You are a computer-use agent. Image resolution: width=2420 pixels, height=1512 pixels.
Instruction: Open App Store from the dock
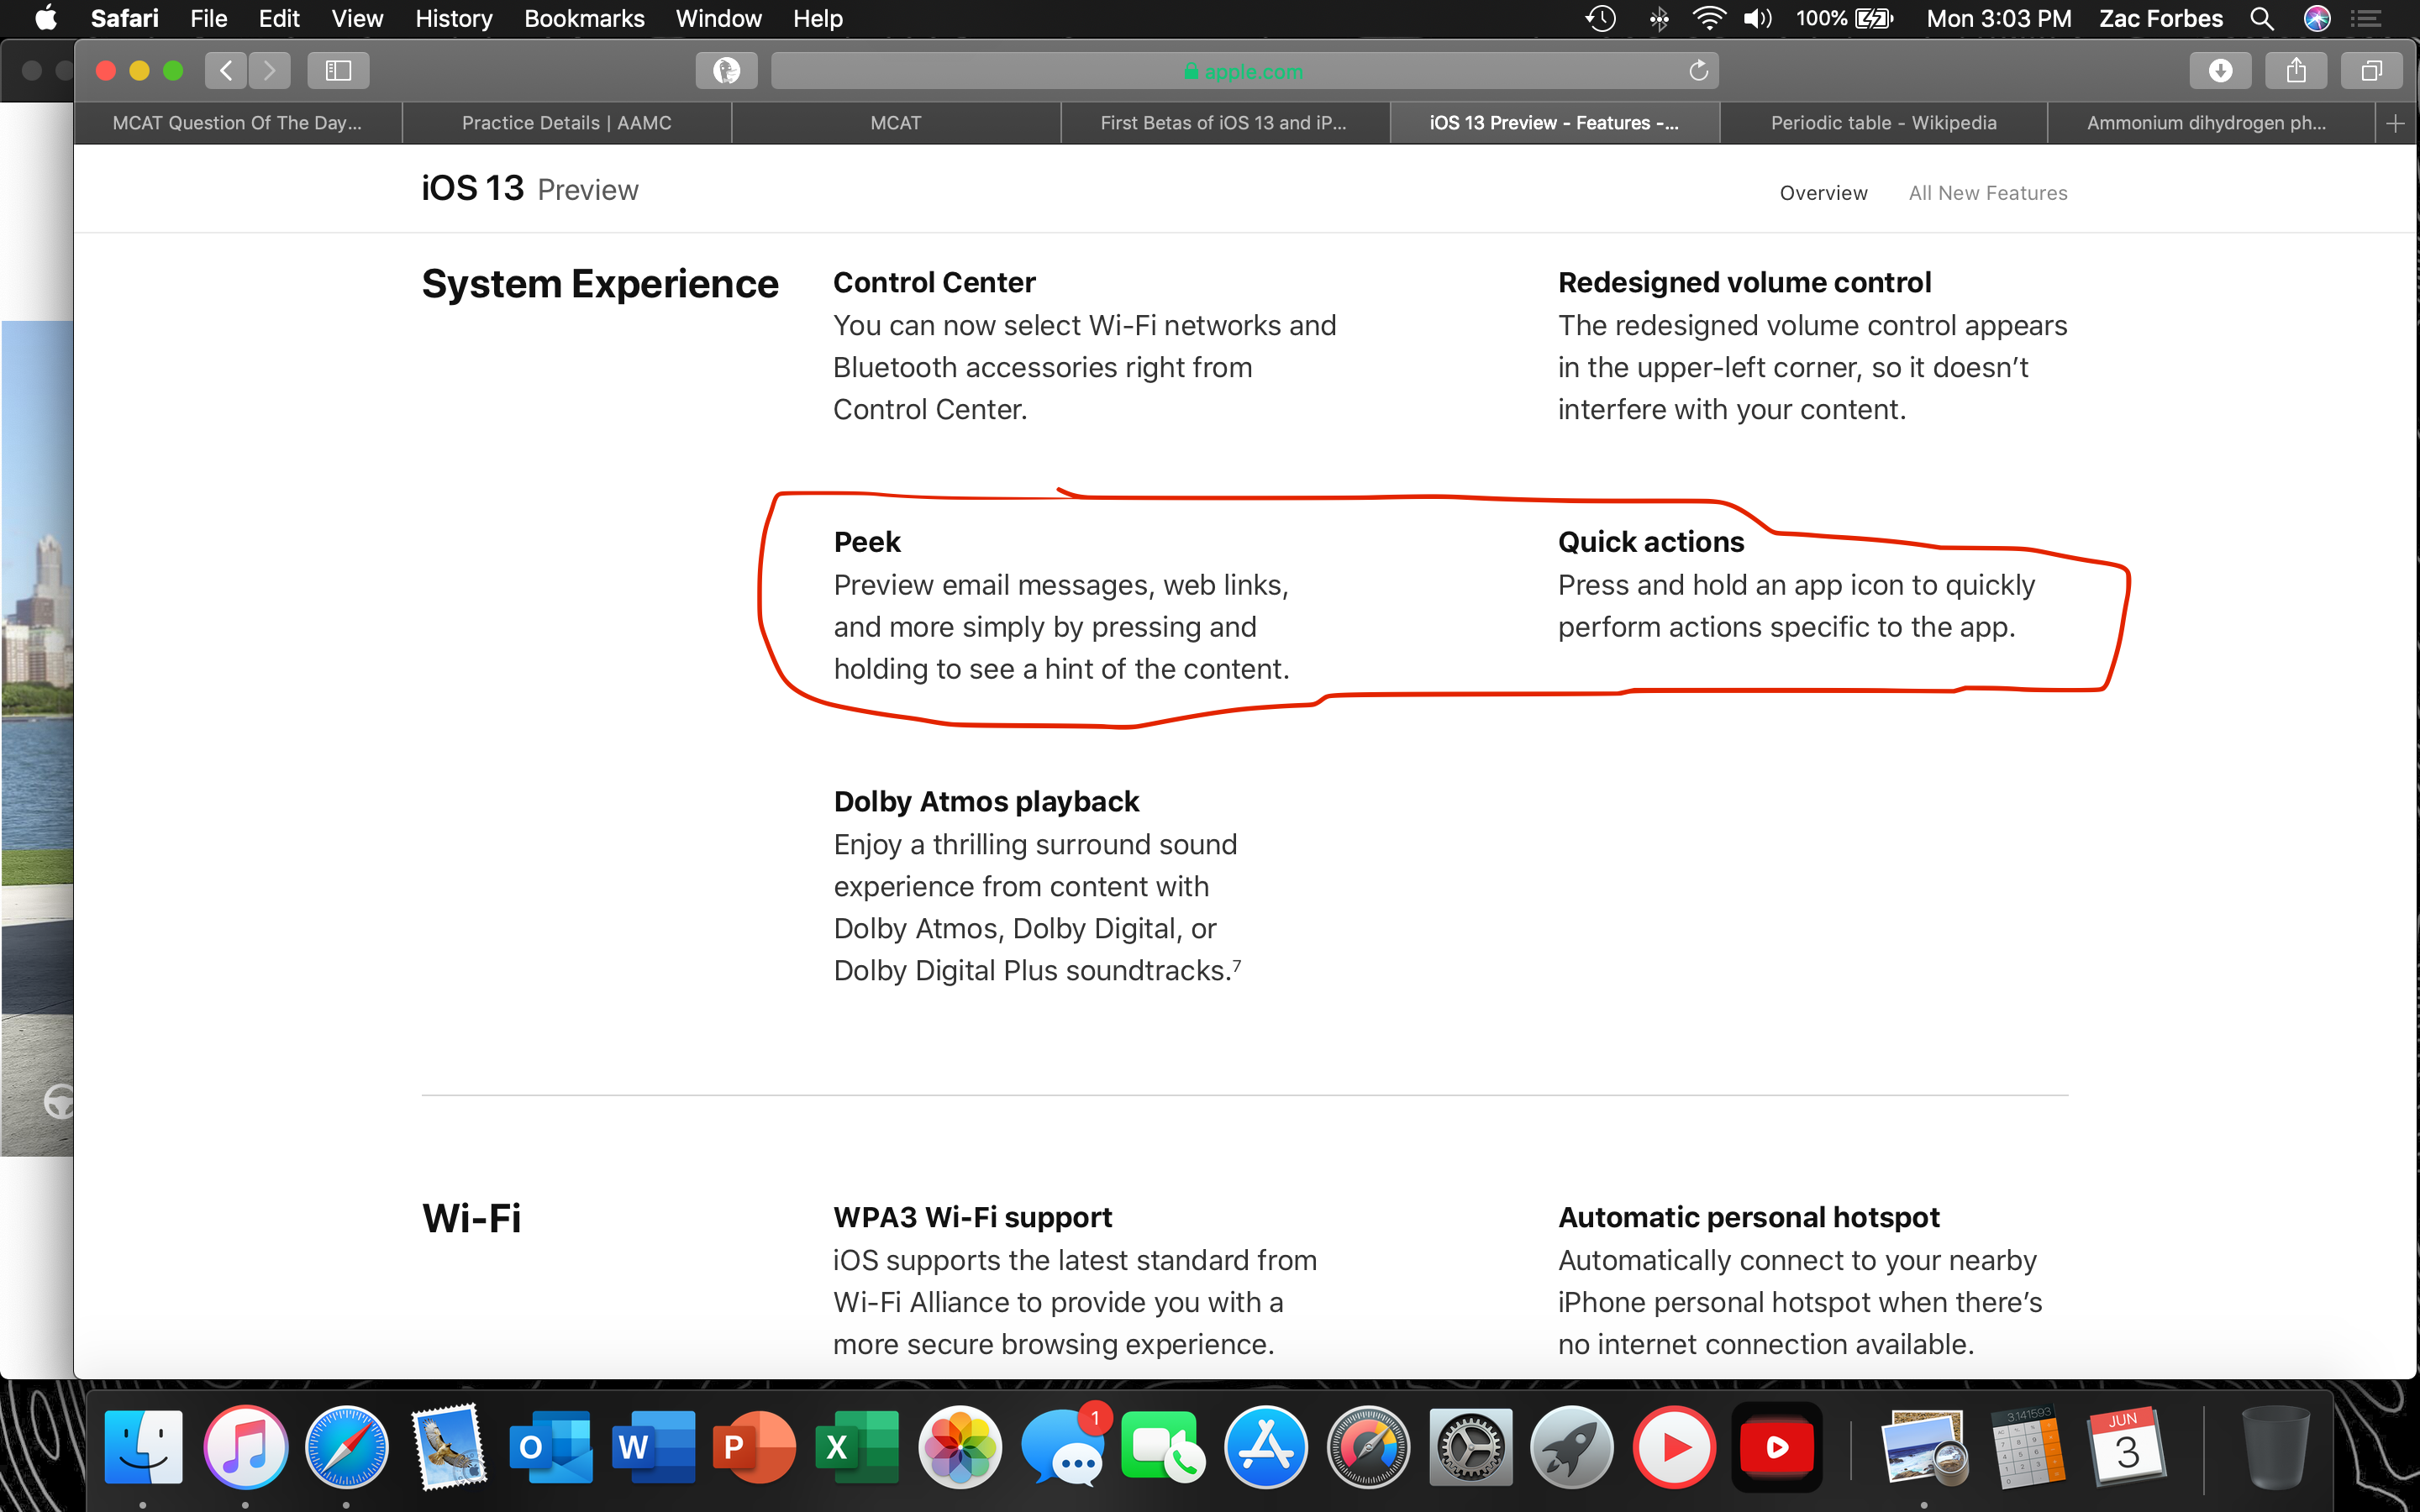point(1266,1447)
